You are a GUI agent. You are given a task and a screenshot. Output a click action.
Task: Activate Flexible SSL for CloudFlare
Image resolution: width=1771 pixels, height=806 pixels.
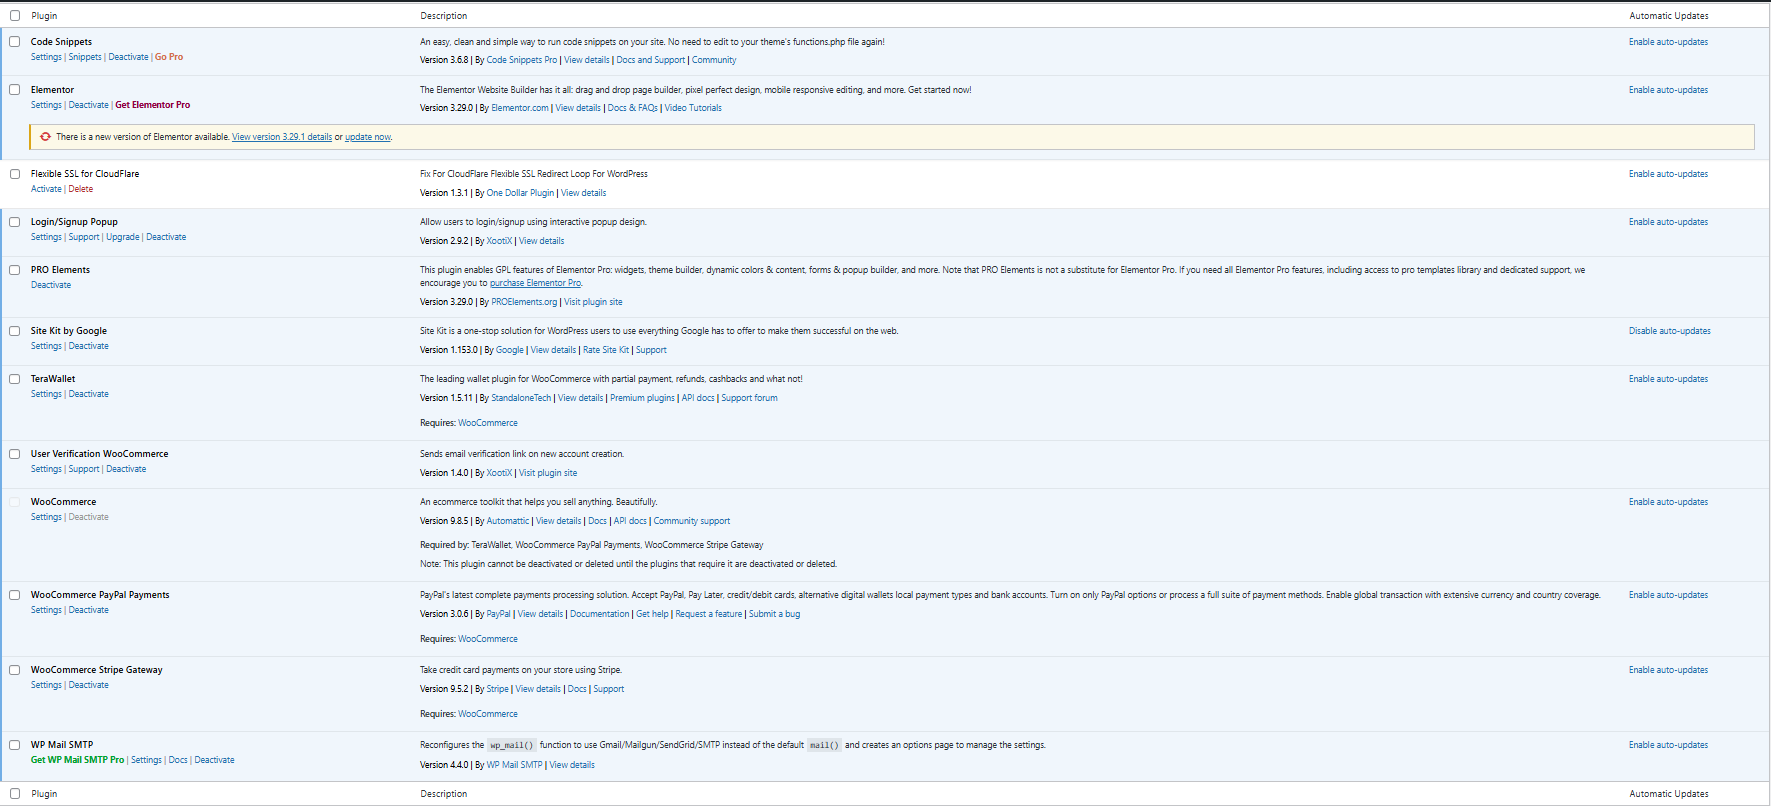coord(46,189)
